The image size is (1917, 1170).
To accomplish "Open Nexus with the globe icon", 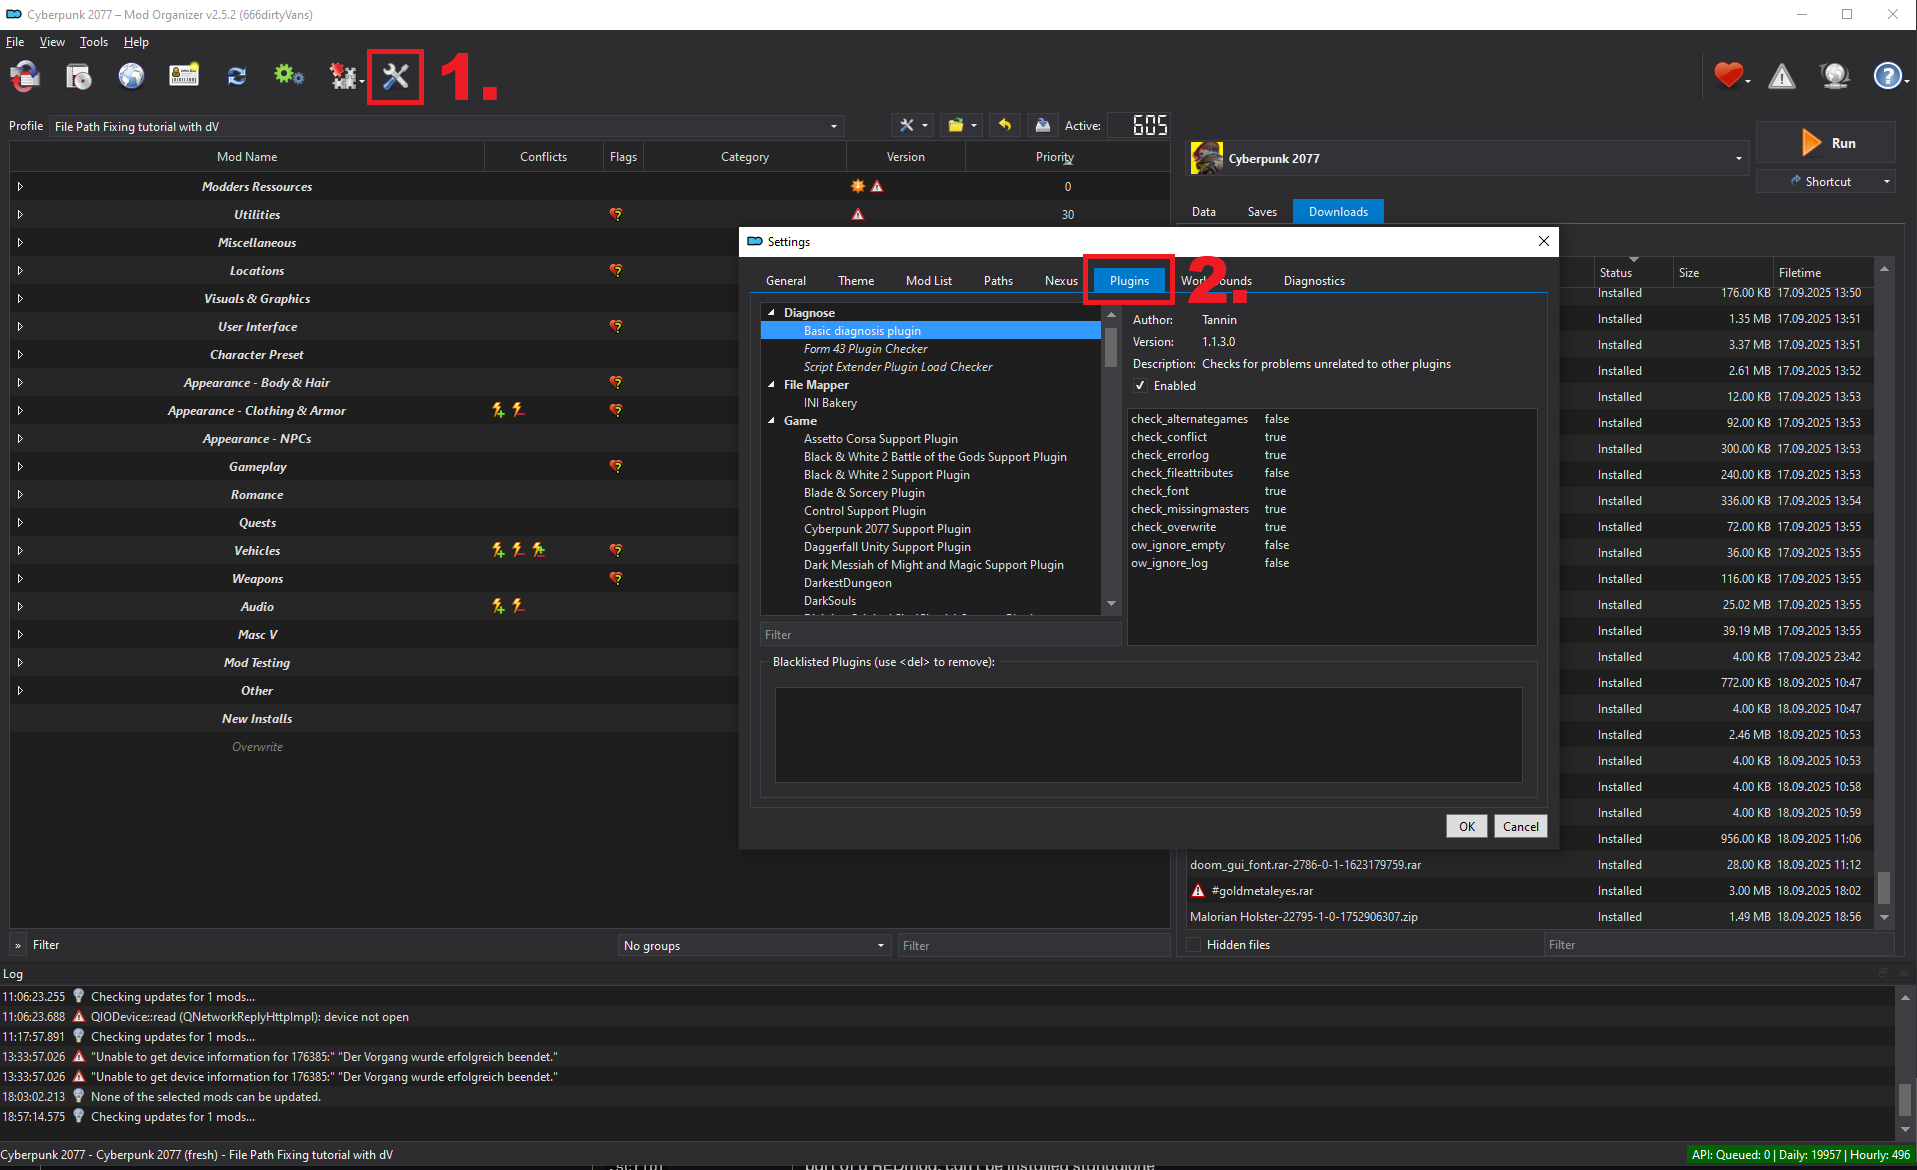I will click(x=131, y=76).
